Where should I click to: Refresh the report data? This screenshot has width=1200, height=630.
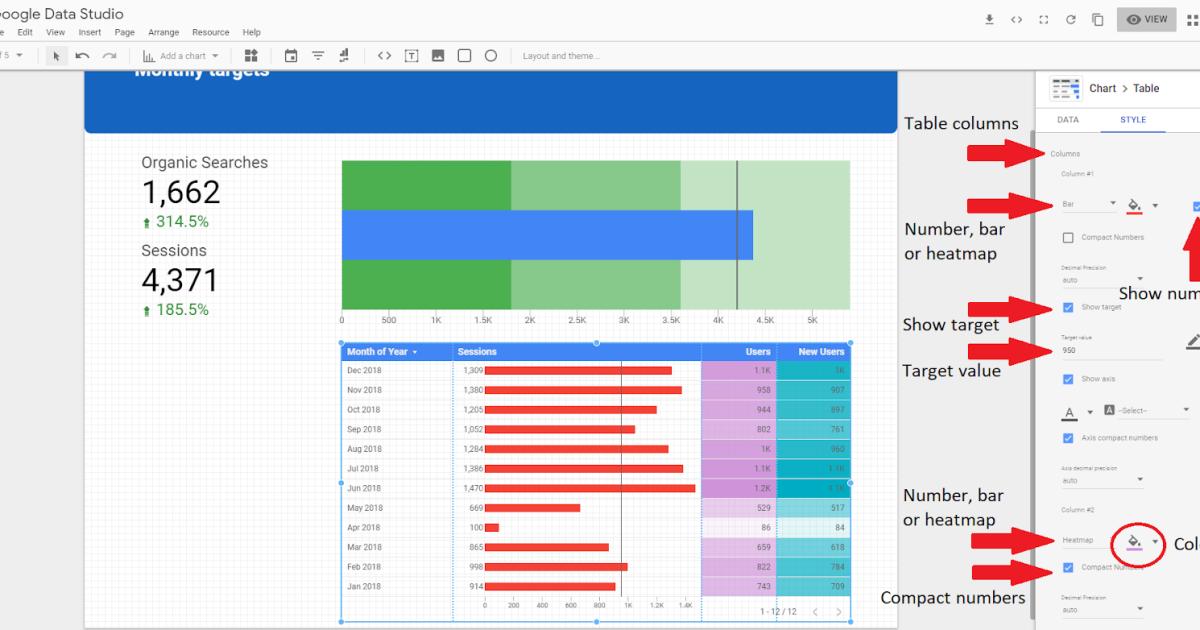point(1071,19)
